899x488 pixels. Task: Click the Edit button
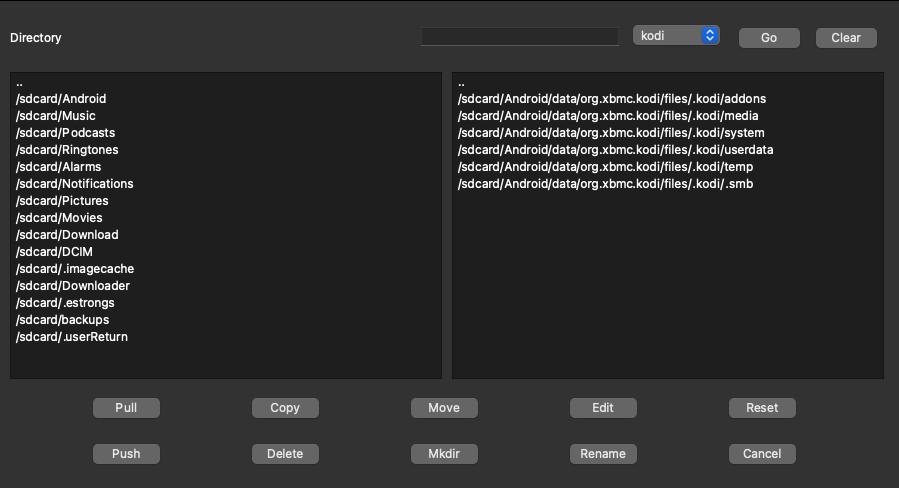click(603, 408)
